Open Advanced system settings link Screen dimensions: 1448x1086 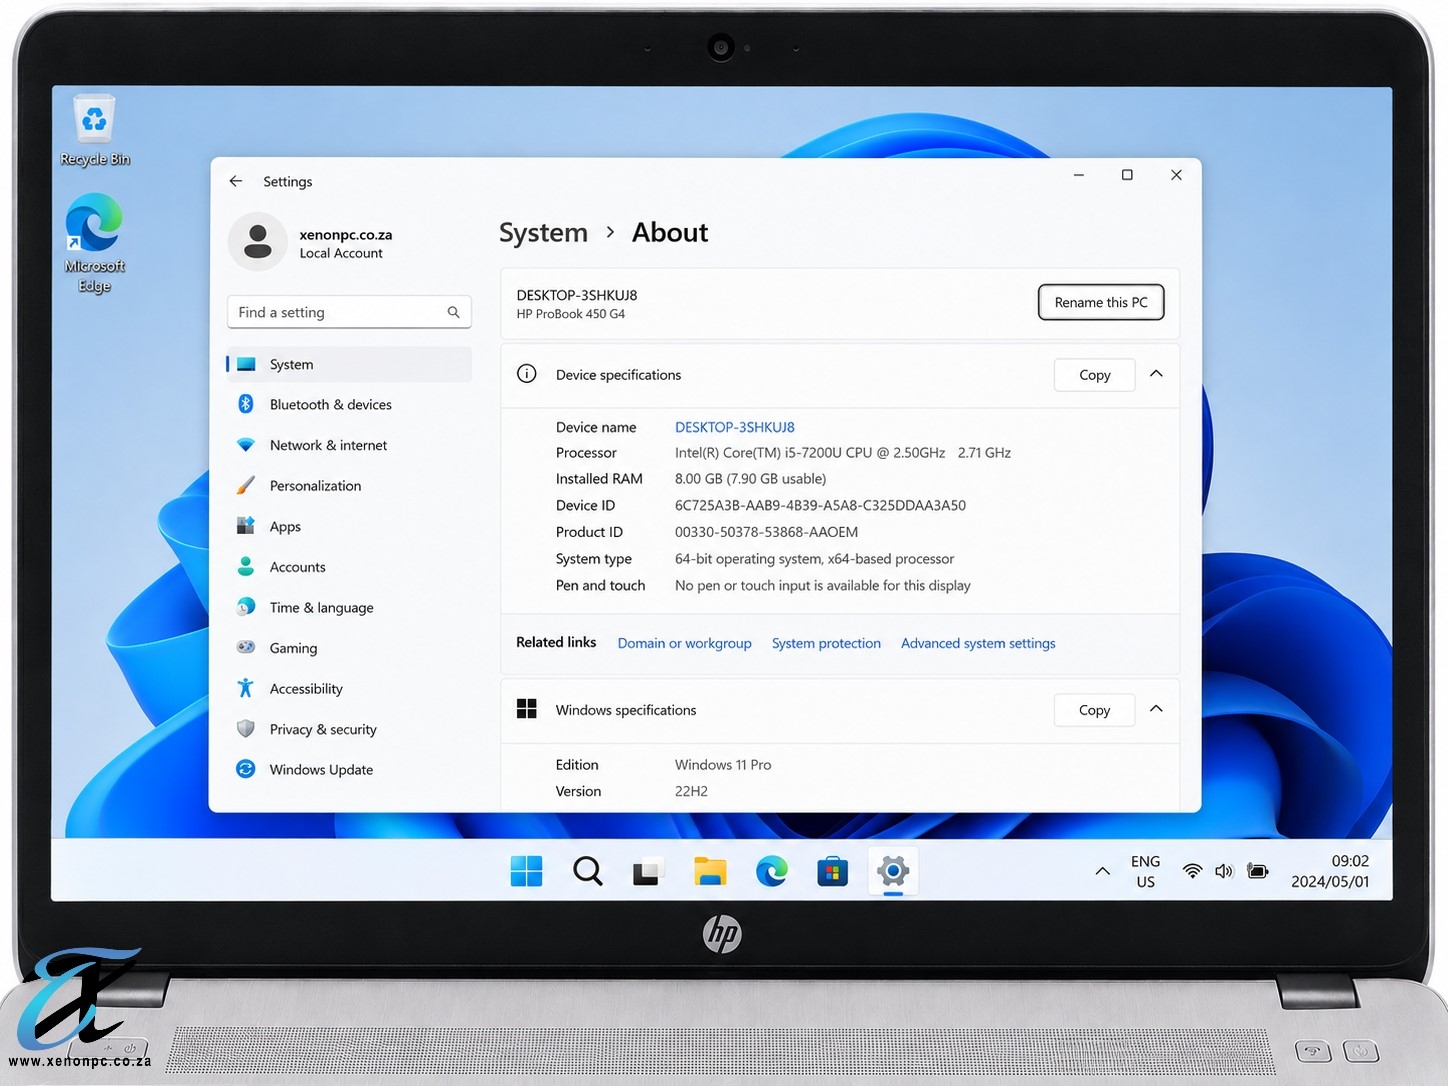click(x=978, y=643)
